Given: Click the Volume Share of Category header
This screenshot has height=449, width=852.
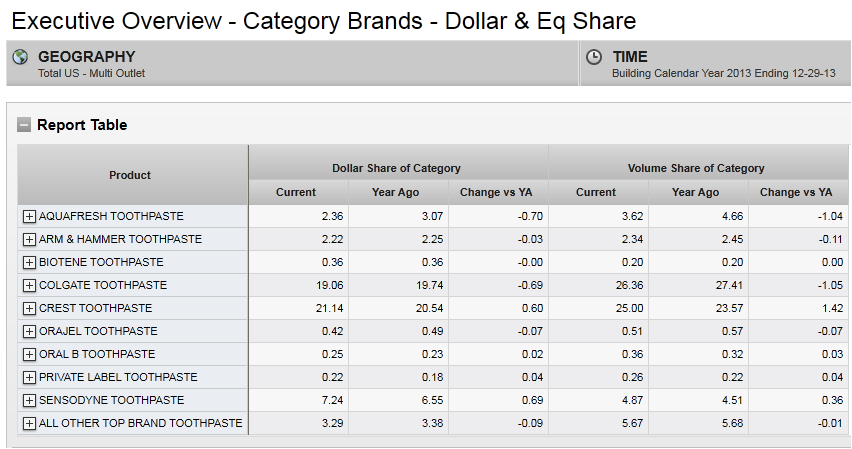Looking at the screenshot, I should coord(696,168).
